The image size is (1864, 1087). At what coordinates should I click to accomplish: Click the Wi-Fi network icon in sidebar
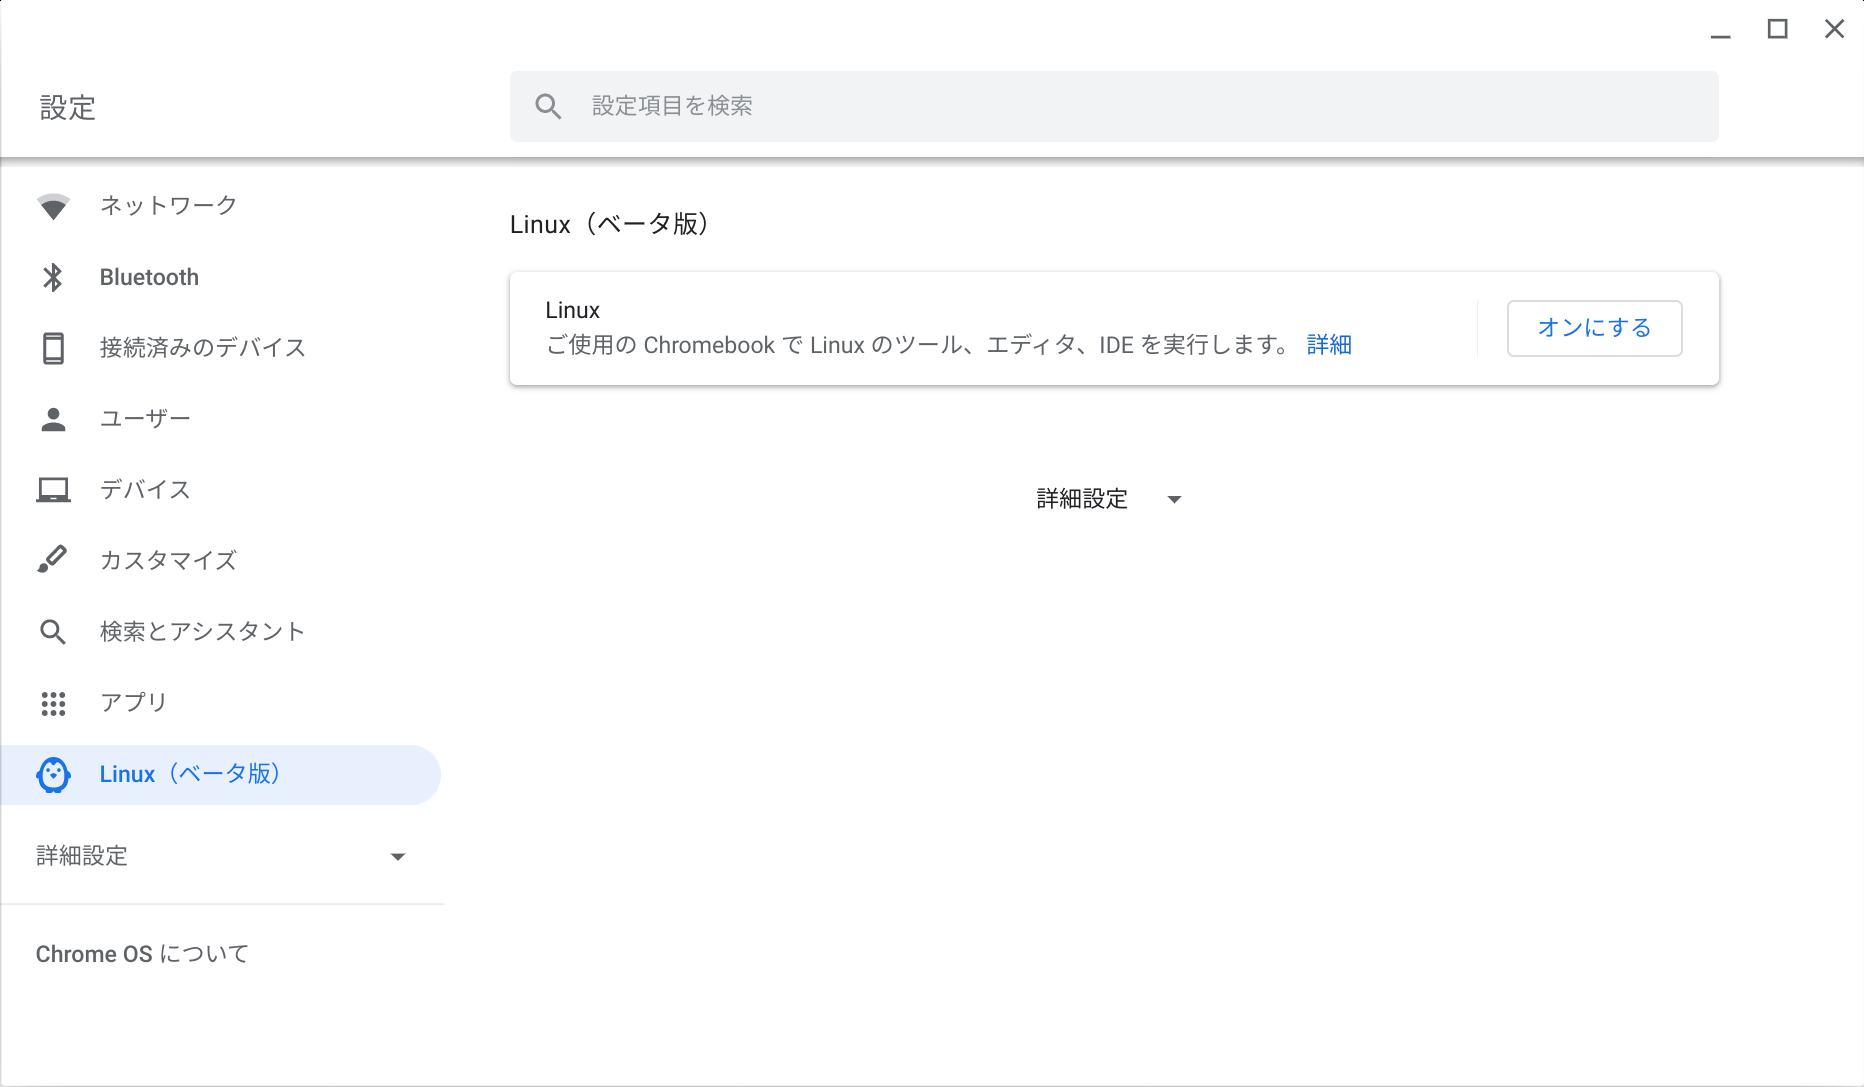point(53,206)
